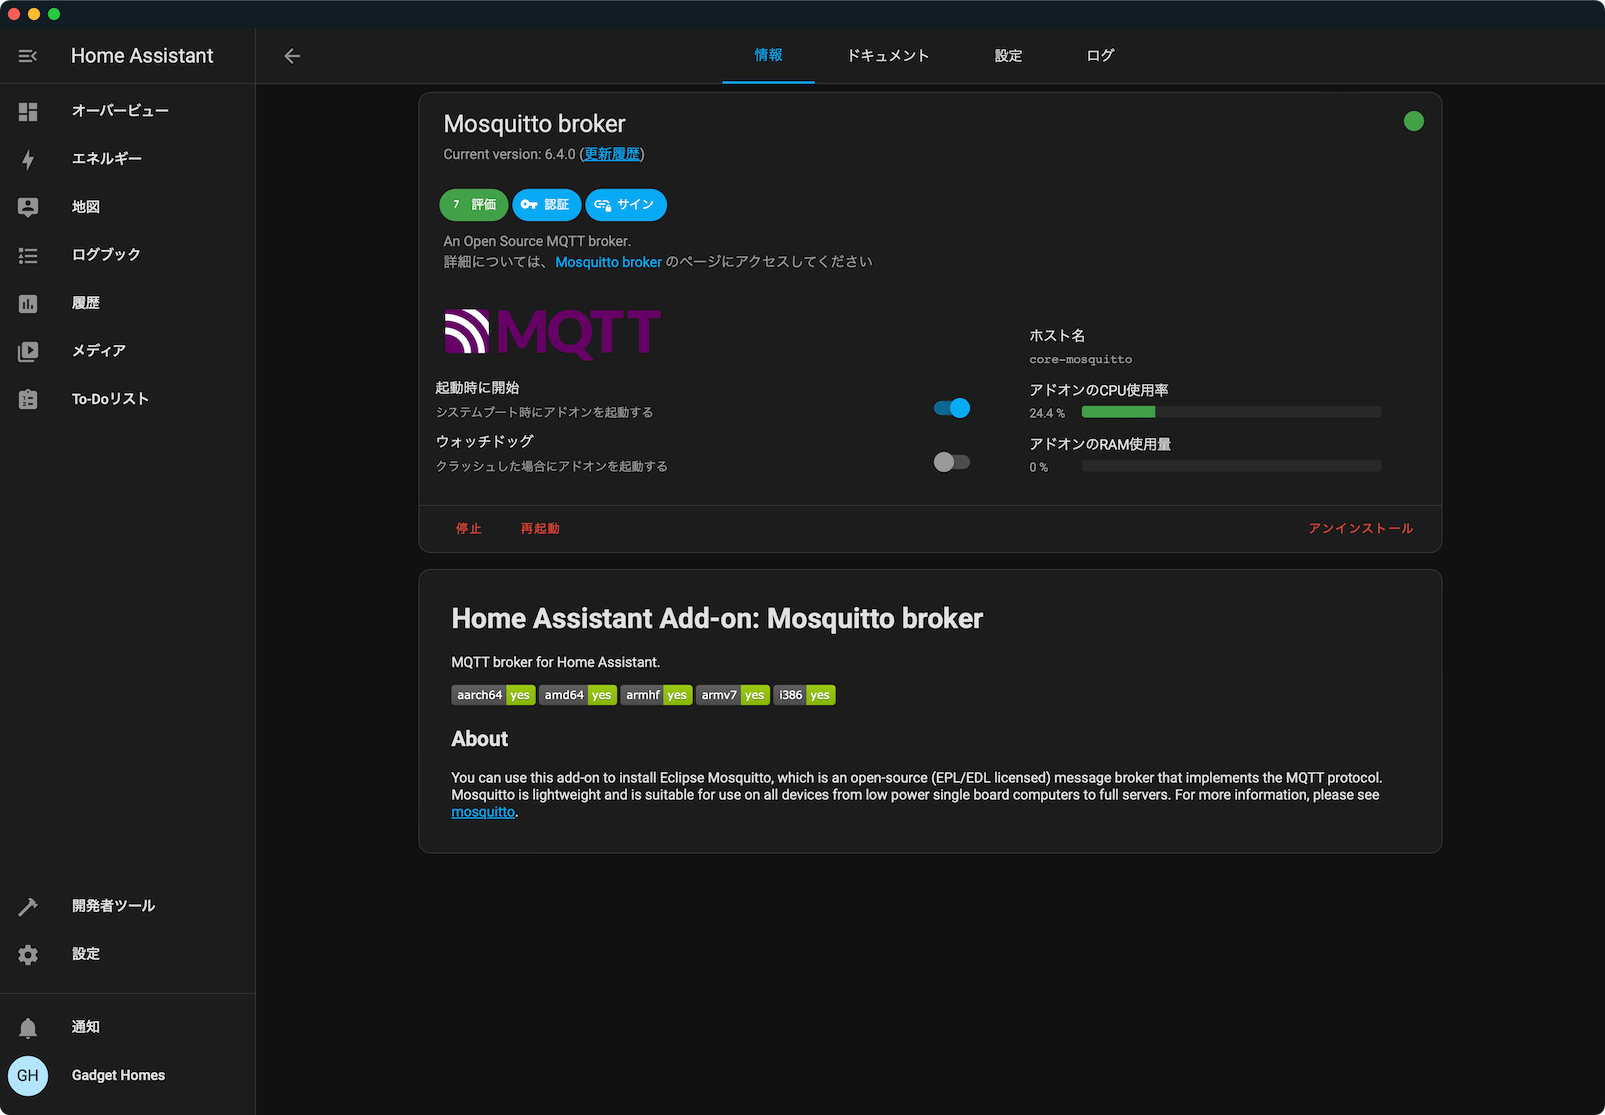Click the 認証 auth chip

546,205
